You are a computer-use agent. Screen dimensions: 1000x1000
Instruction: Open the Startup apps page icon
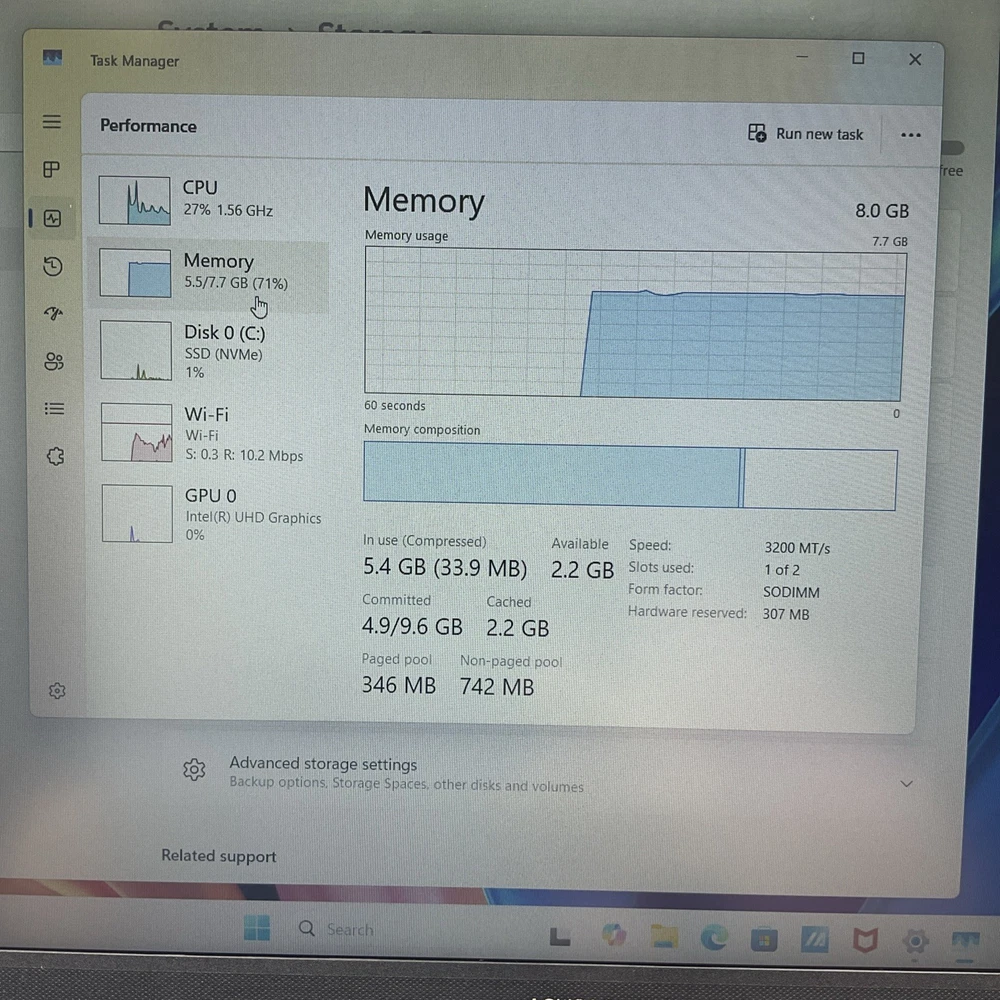pyautogui.click(x=53, y=314)
